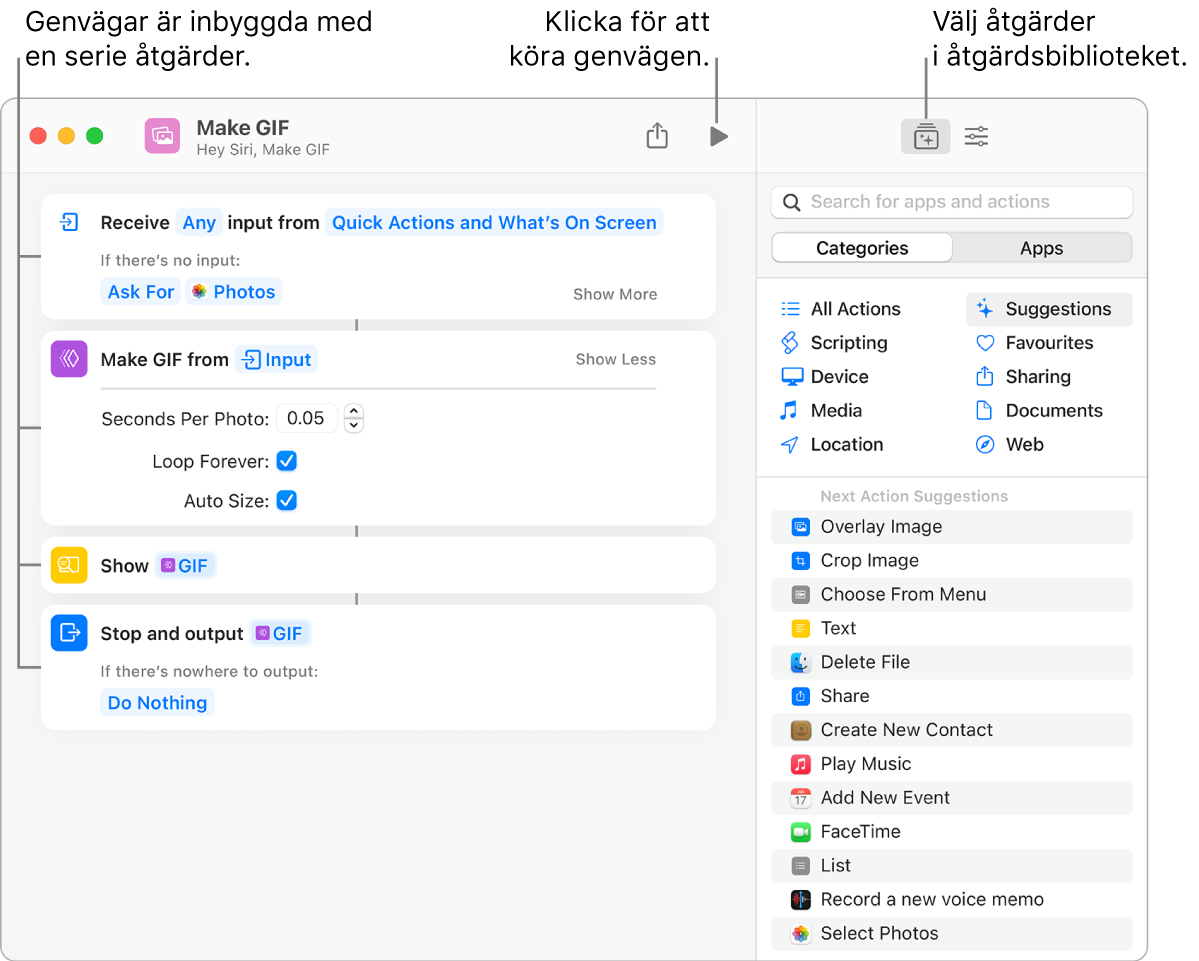Viewport: 1199px width, 961px height.
Task: Change Quick Actions and What's On Screen source
Action: 494,222
